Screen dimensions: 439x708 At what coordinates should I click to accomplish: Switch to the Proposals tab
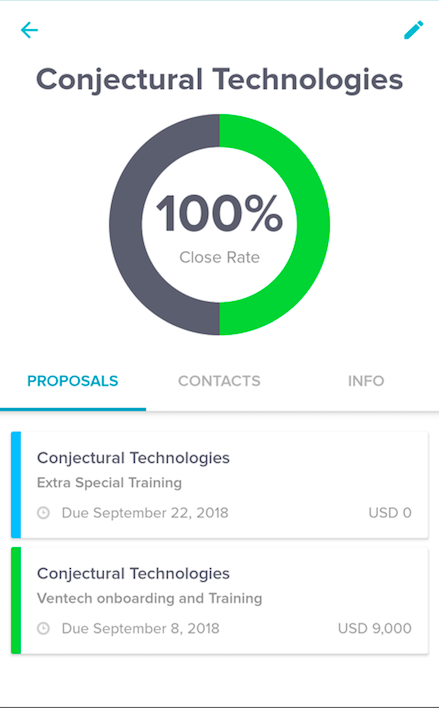tap(73, 381)
